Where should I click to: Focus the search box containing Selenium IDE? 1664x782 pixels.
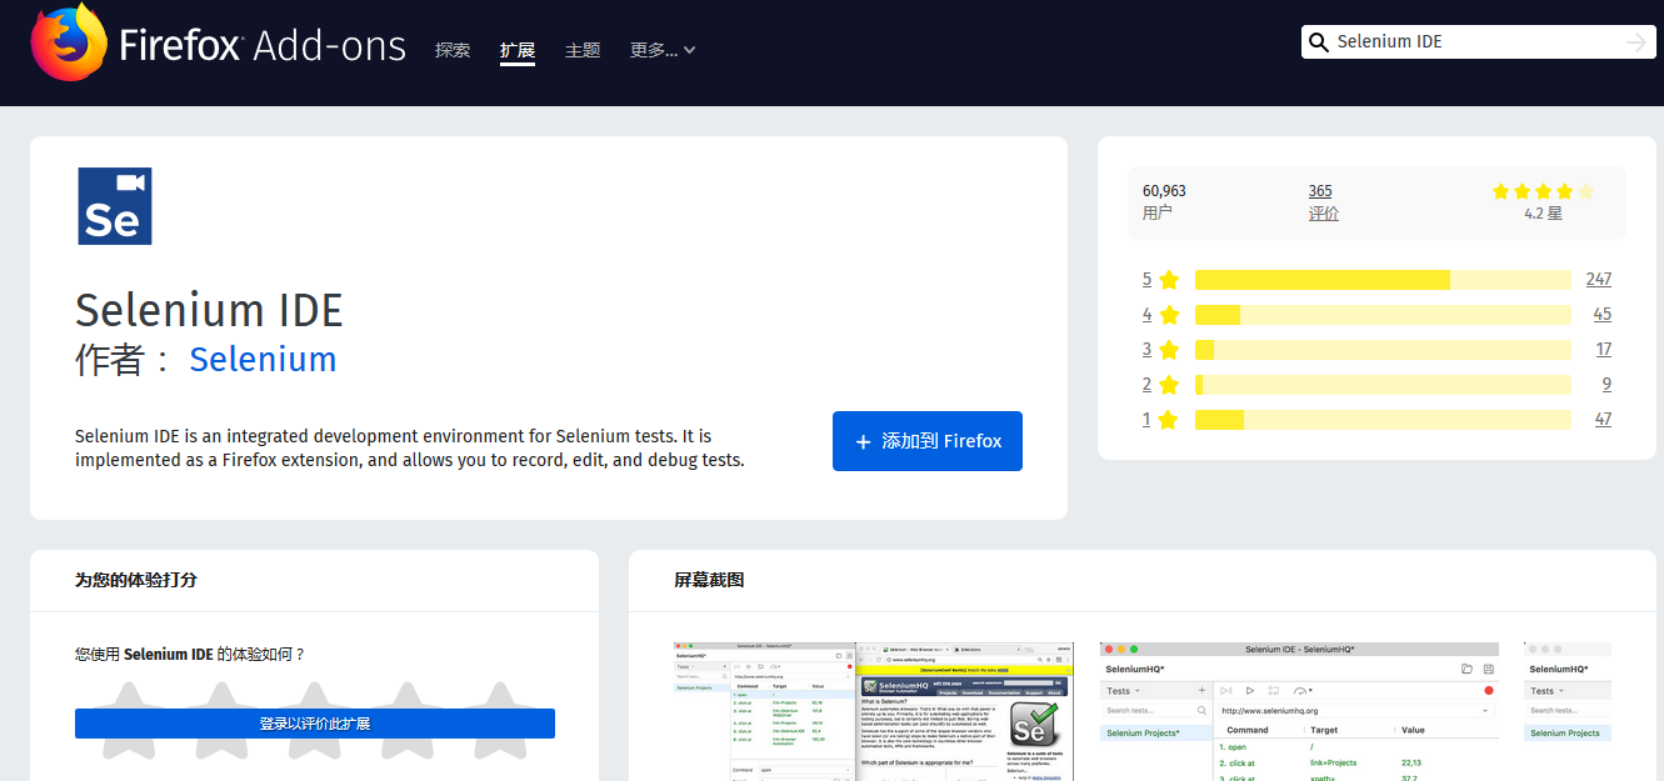[1477, 42]
